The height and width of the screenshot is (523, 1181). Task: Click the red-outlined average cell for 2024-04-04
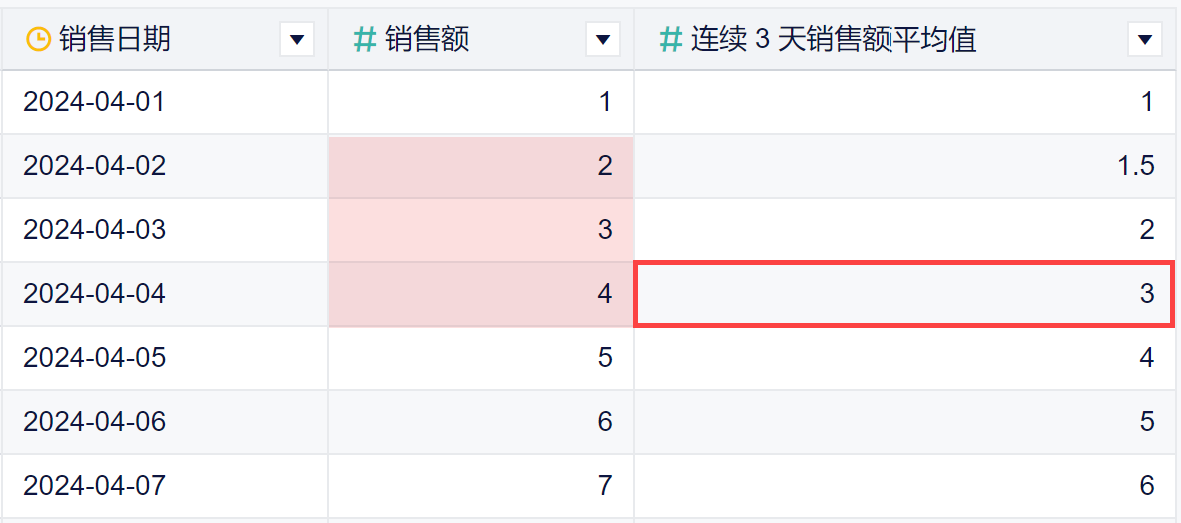903,294
